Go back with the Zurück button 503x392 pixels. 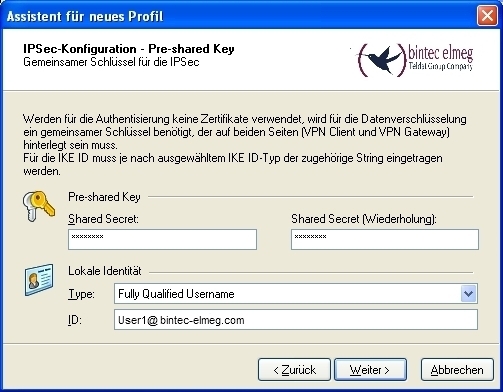point(294,370)
